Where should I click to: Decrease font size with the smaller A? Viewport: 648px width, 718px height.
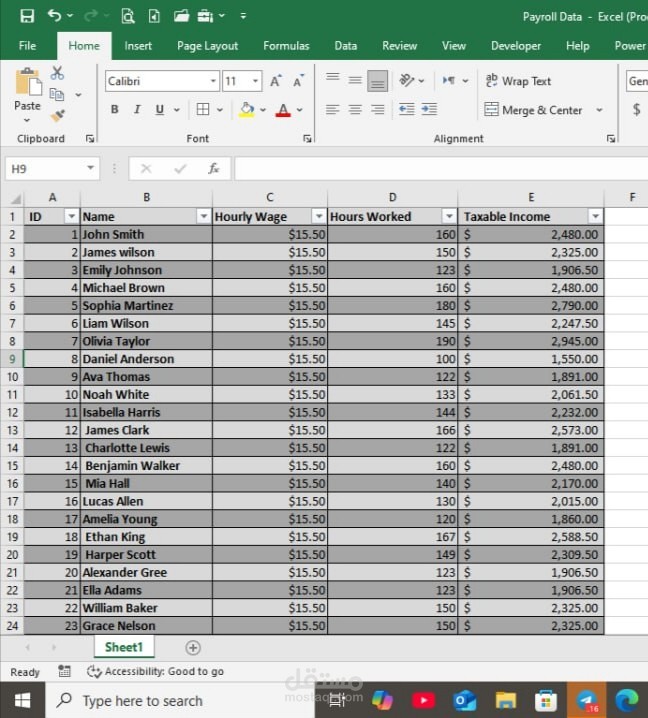298,81
